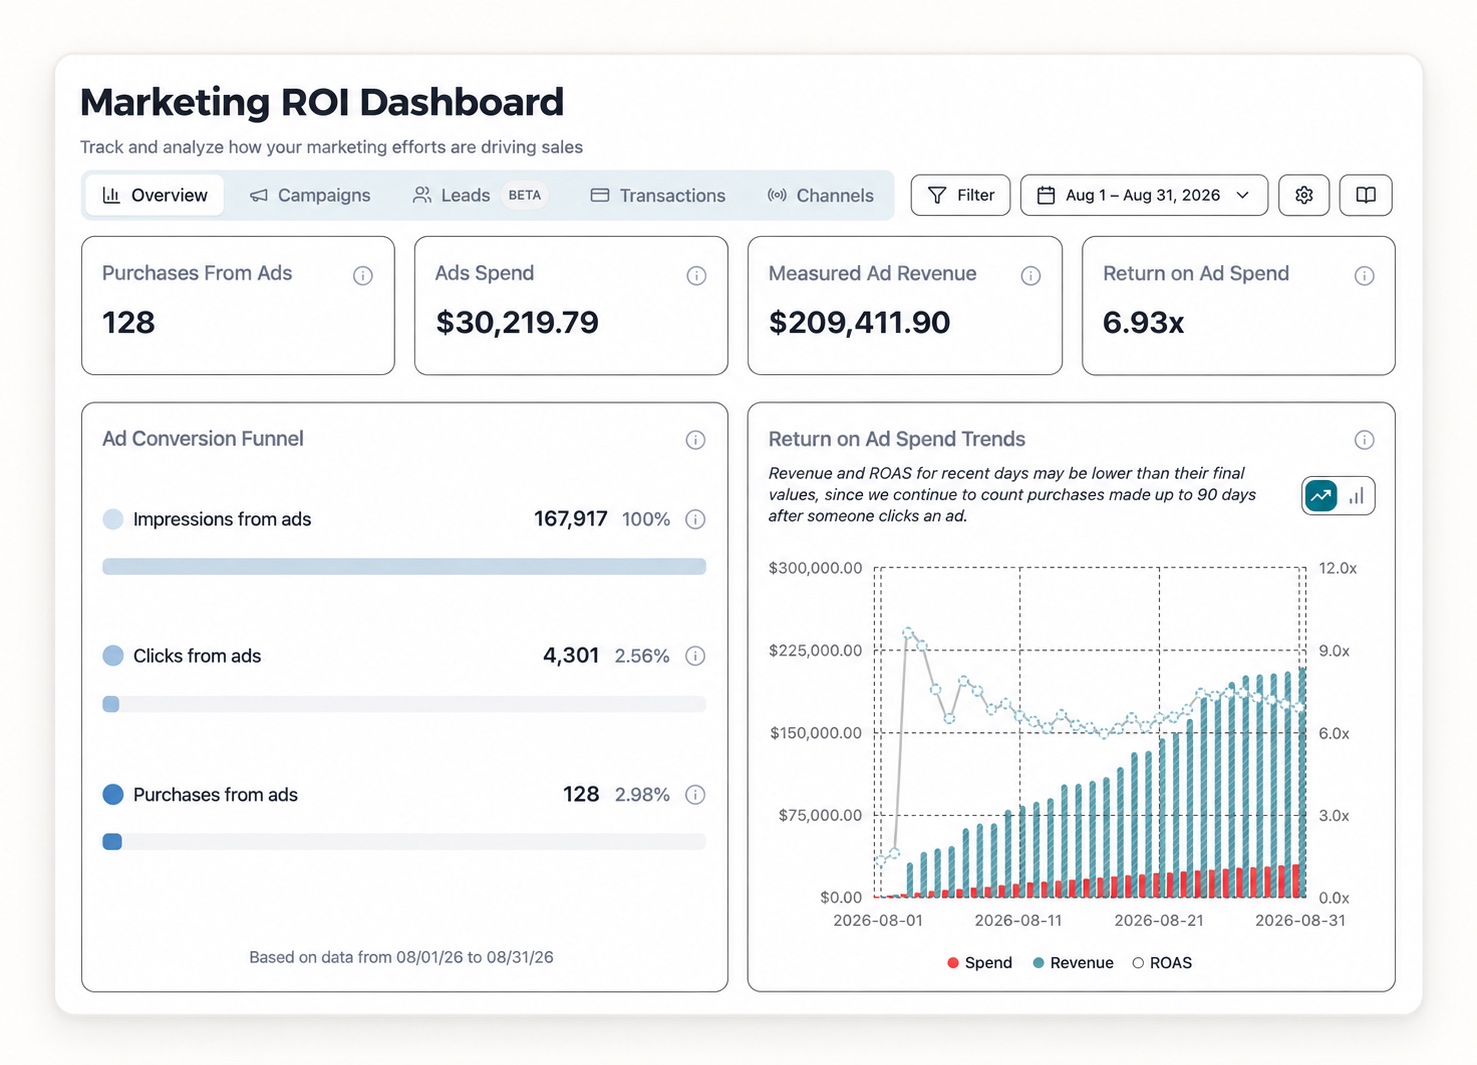Toggle Revenue series in chart legend

(x=1073, y=963)
